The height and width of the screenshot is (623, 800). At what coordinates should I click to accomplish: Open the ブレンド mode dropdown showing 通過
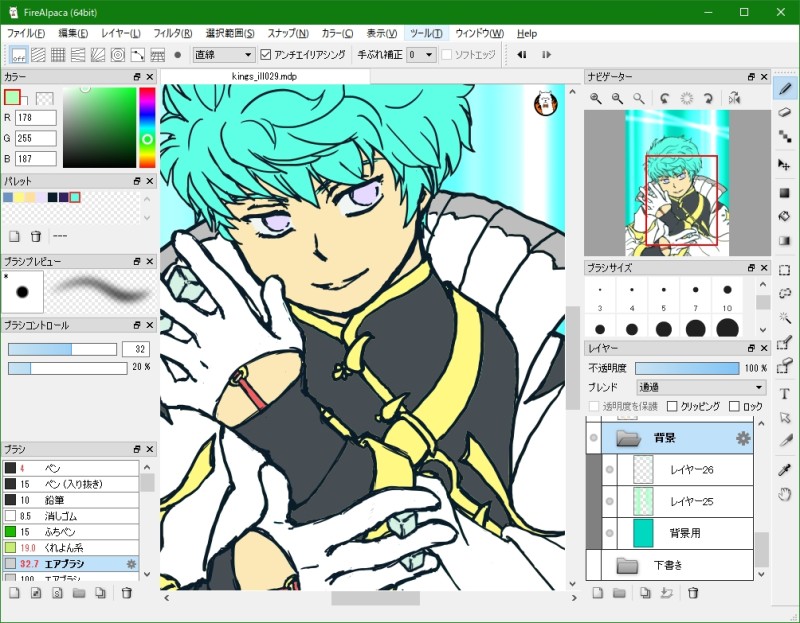701,387
